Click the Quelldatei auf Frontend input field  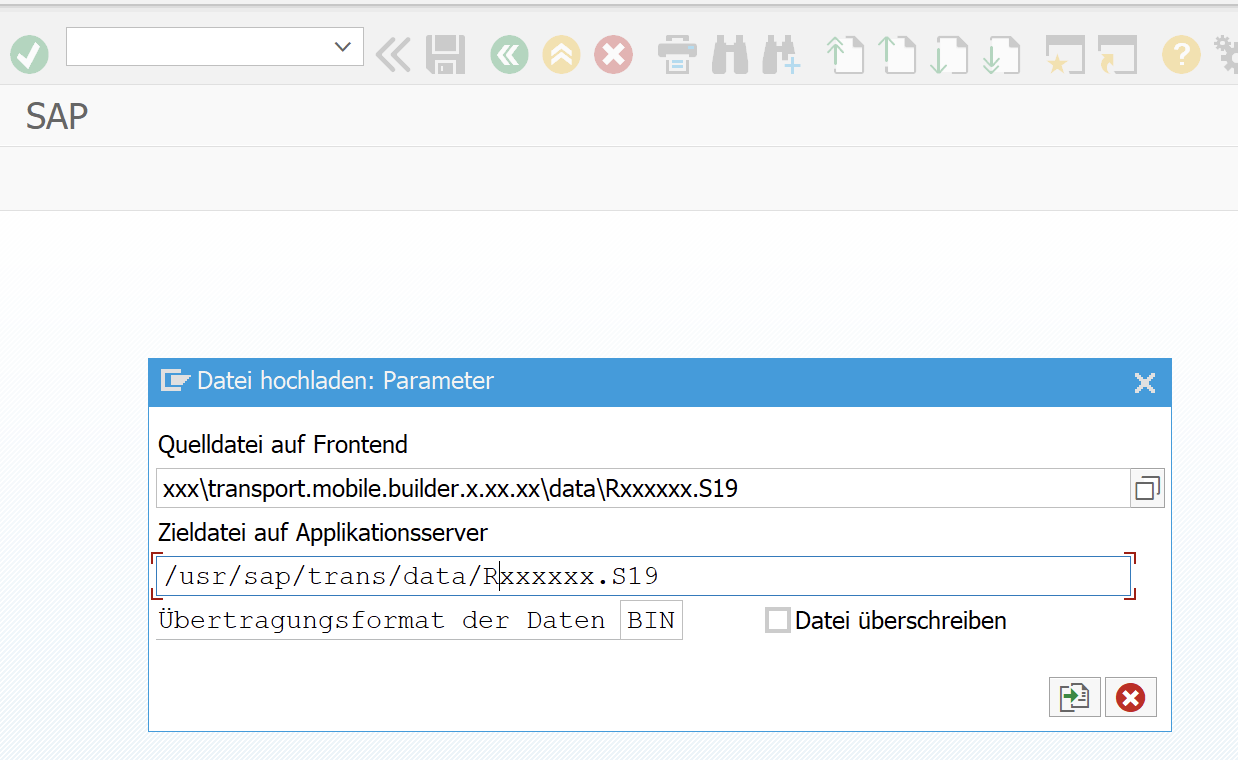coord(642,489)
